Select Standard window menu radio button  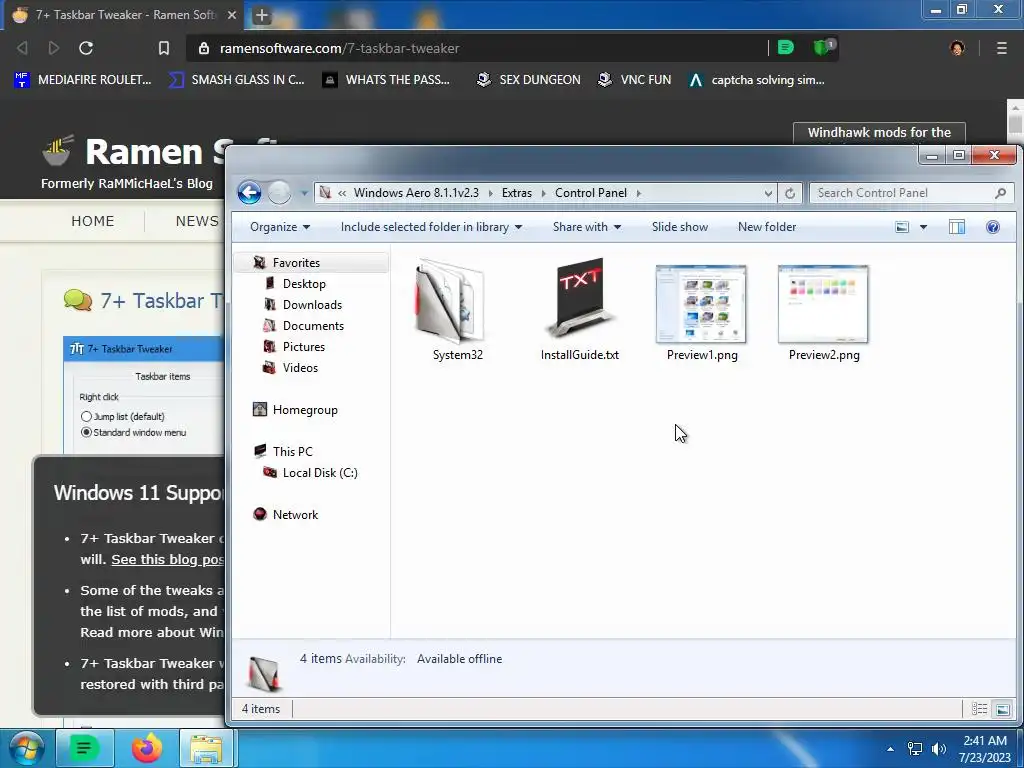click(86, 432)
